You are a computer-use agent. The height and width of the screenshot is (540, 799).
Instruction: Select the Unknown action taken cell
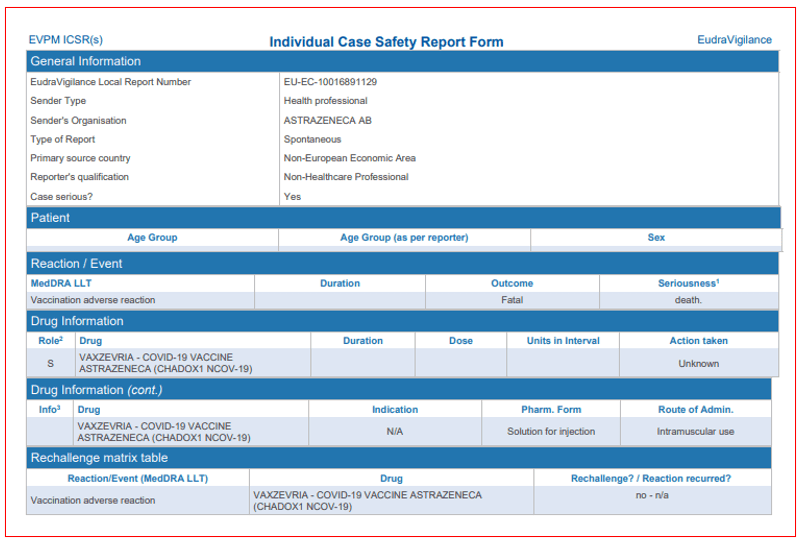698,364
